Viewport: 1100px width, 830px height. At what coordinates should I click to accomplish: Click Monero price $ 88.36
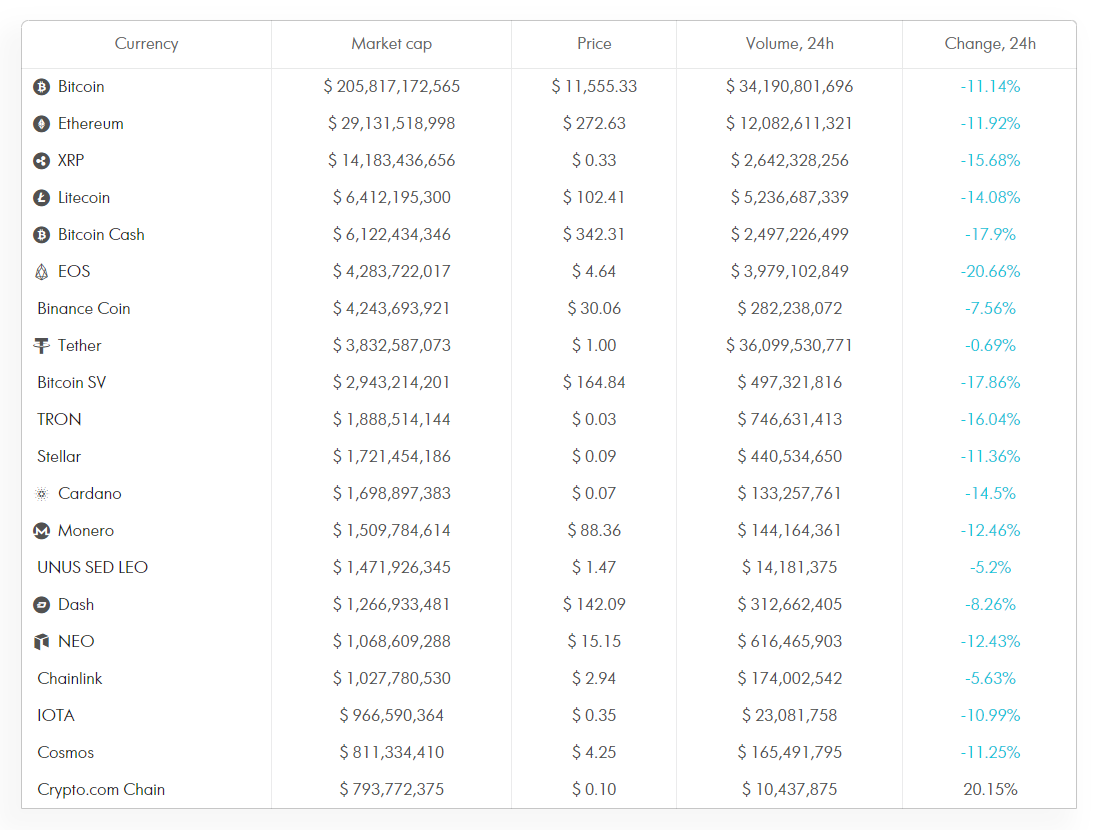(x=594, y=531)
